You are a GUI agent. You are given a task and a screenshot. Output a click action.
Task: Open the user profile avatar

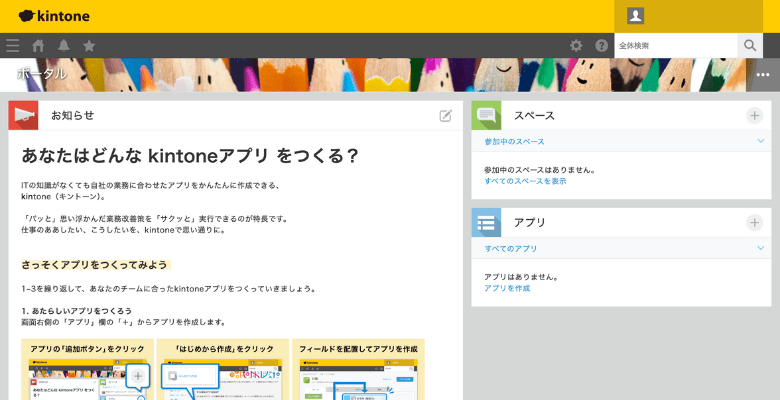pyautogui.click(x=635, y=16)
